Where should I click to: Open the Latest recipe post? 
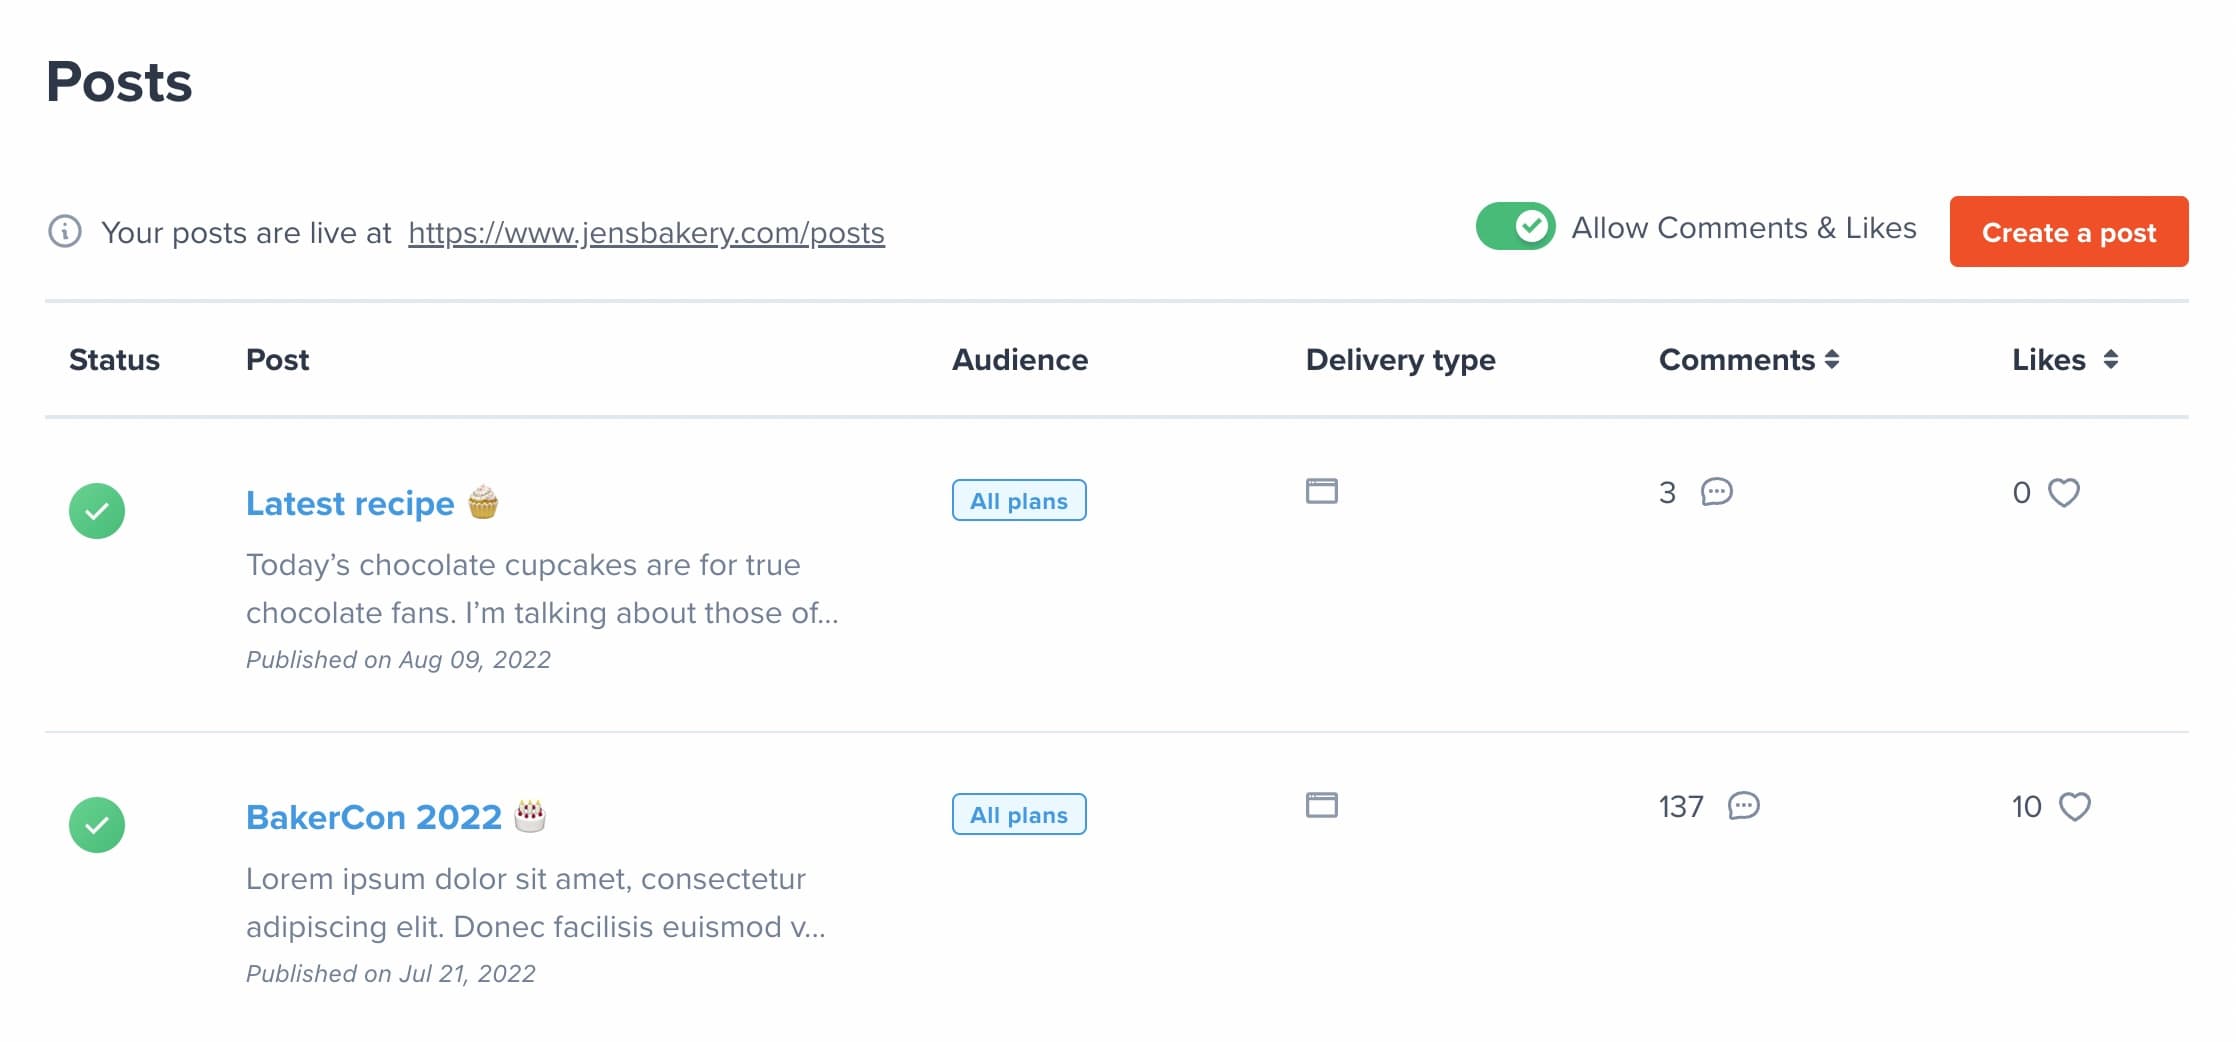350,503
